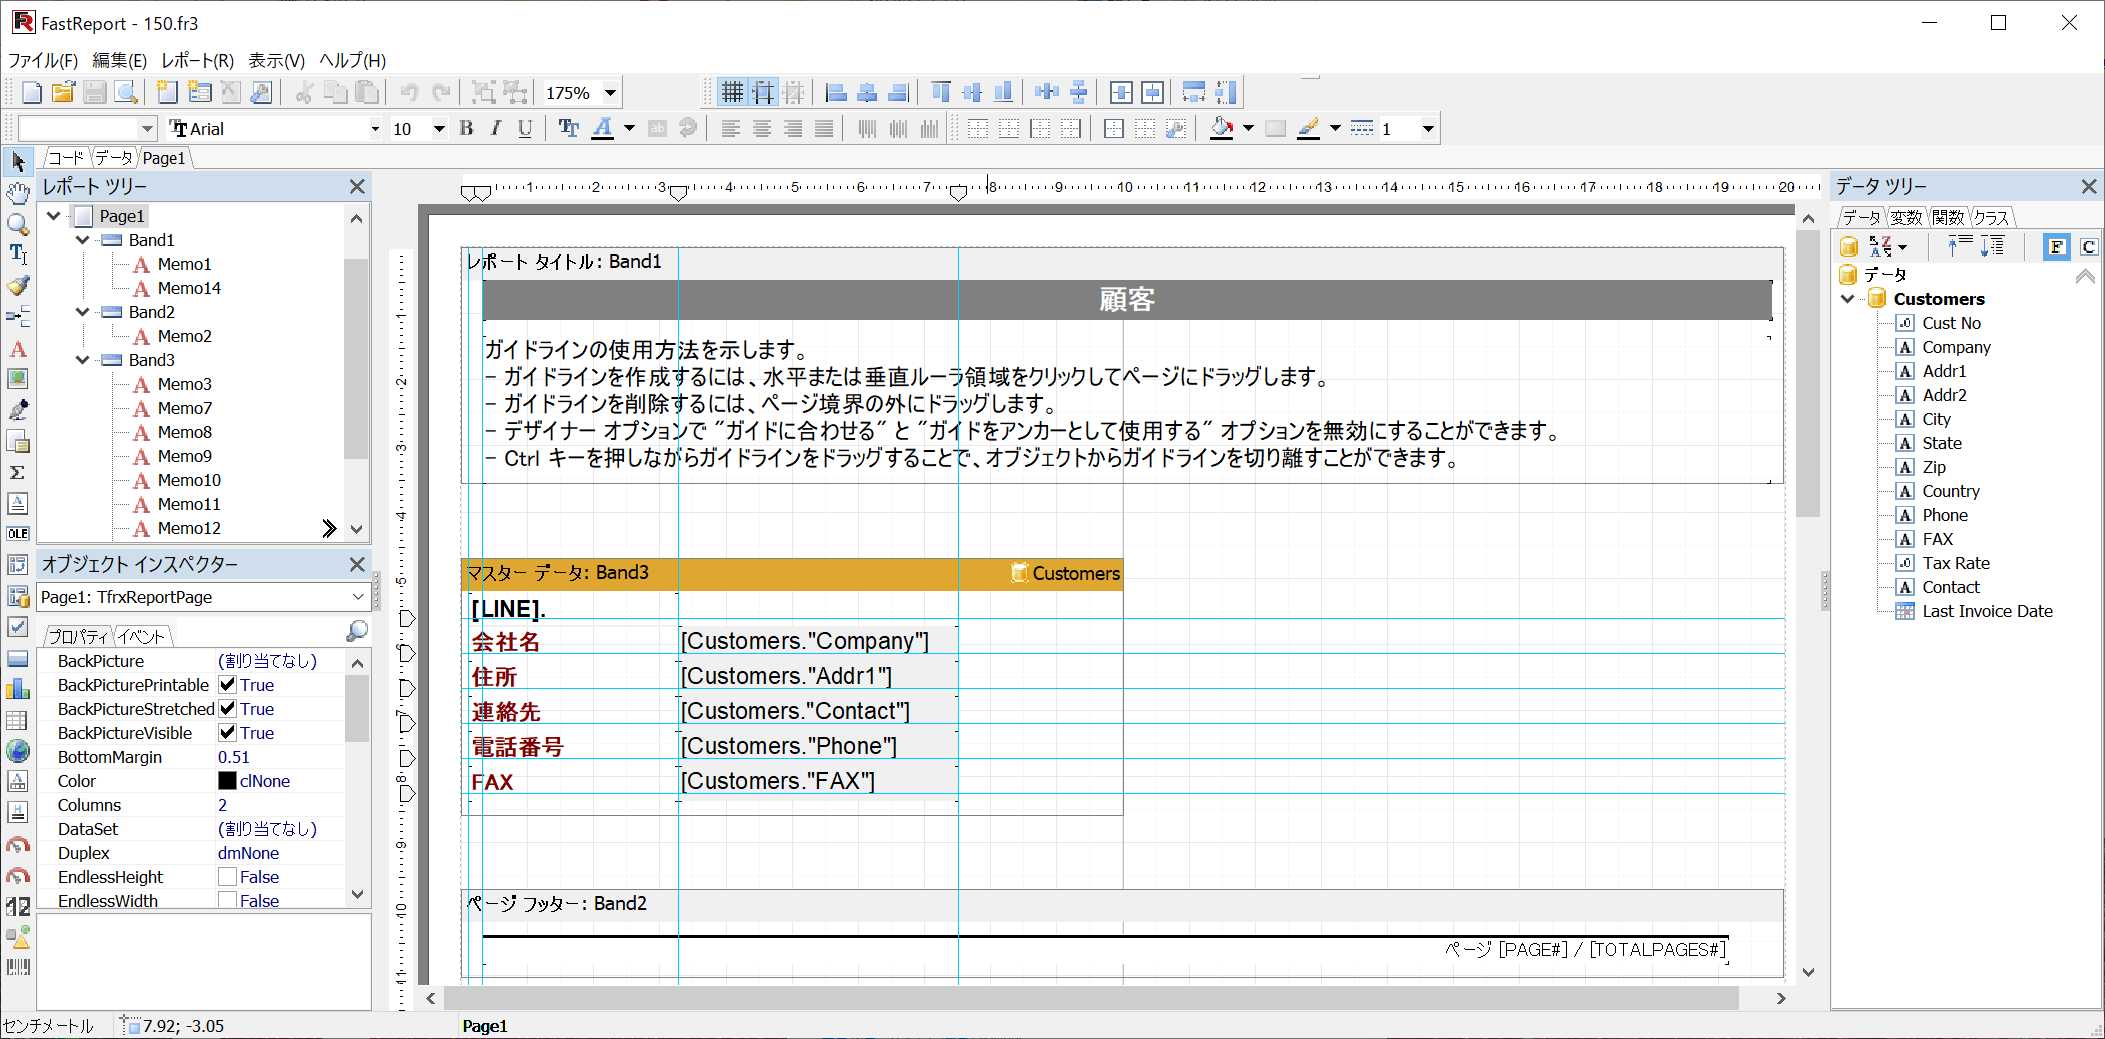
Task: Click the Center text align icon
Action: coord(762,128)
